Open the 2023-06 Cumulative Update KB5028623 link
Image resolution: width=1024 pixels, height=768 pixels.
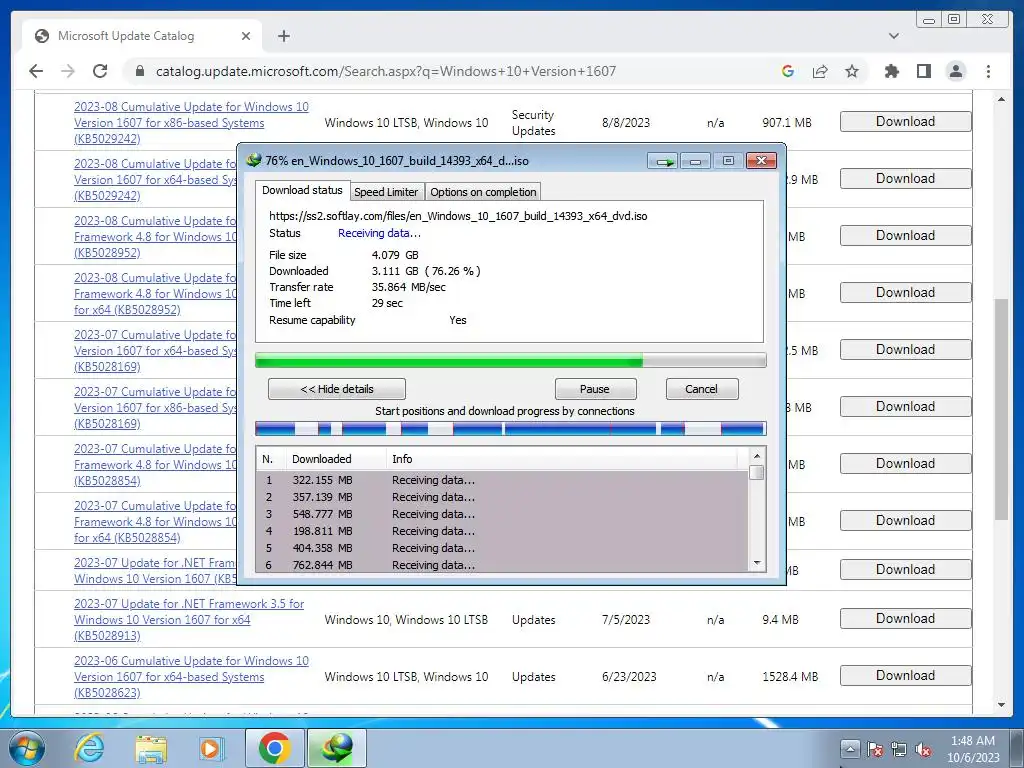tap(191, 677)
